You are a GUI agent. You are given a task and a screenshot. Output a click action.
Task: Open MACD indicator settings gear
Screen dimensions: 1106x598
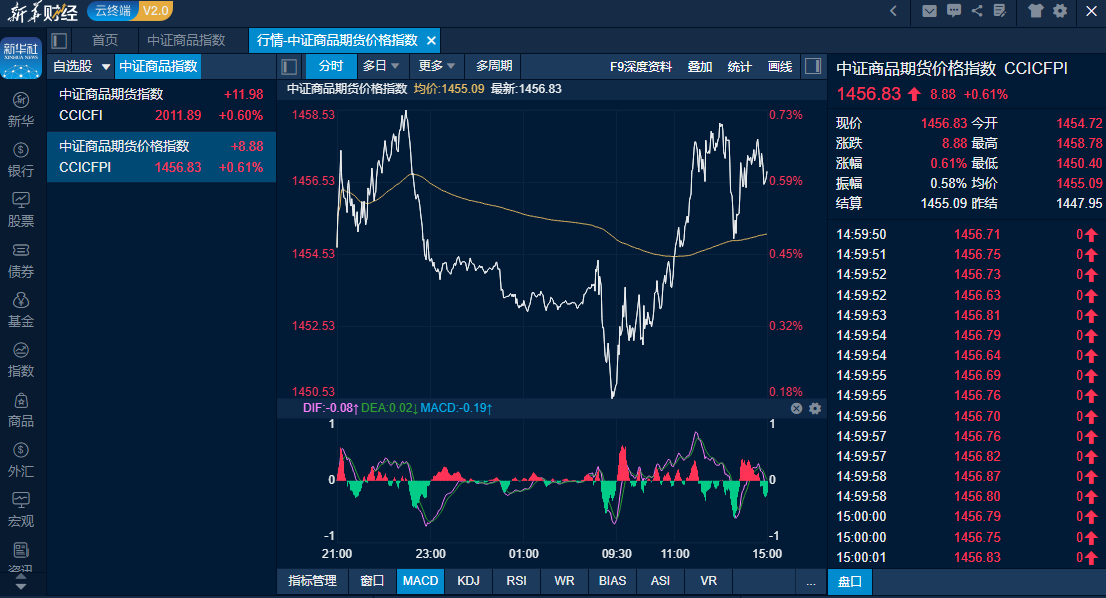pyautogui.click(x=815, y=408)
